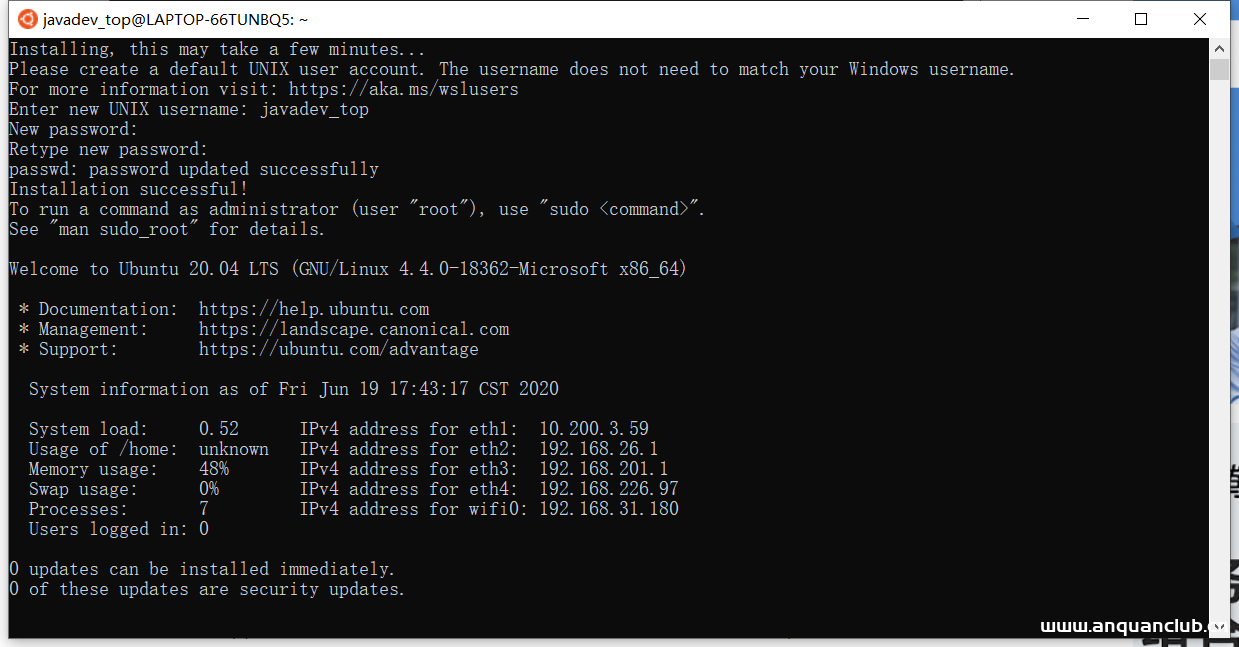Close the Ubuntu terminal window
This screenshot has width=1239, height=647.
[x=1200, y=19]
